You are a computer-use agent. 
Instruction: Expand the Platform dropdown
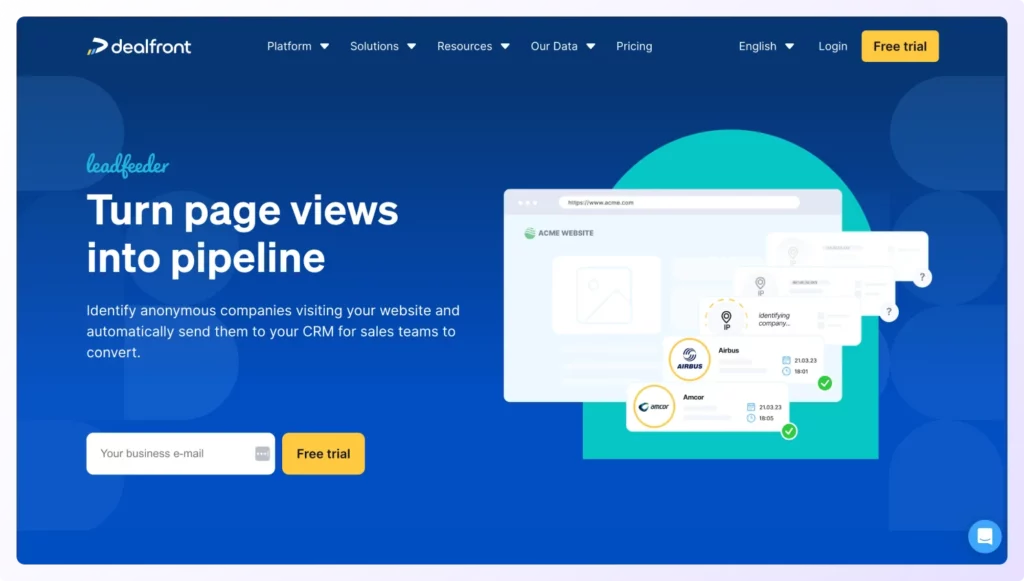297,46
